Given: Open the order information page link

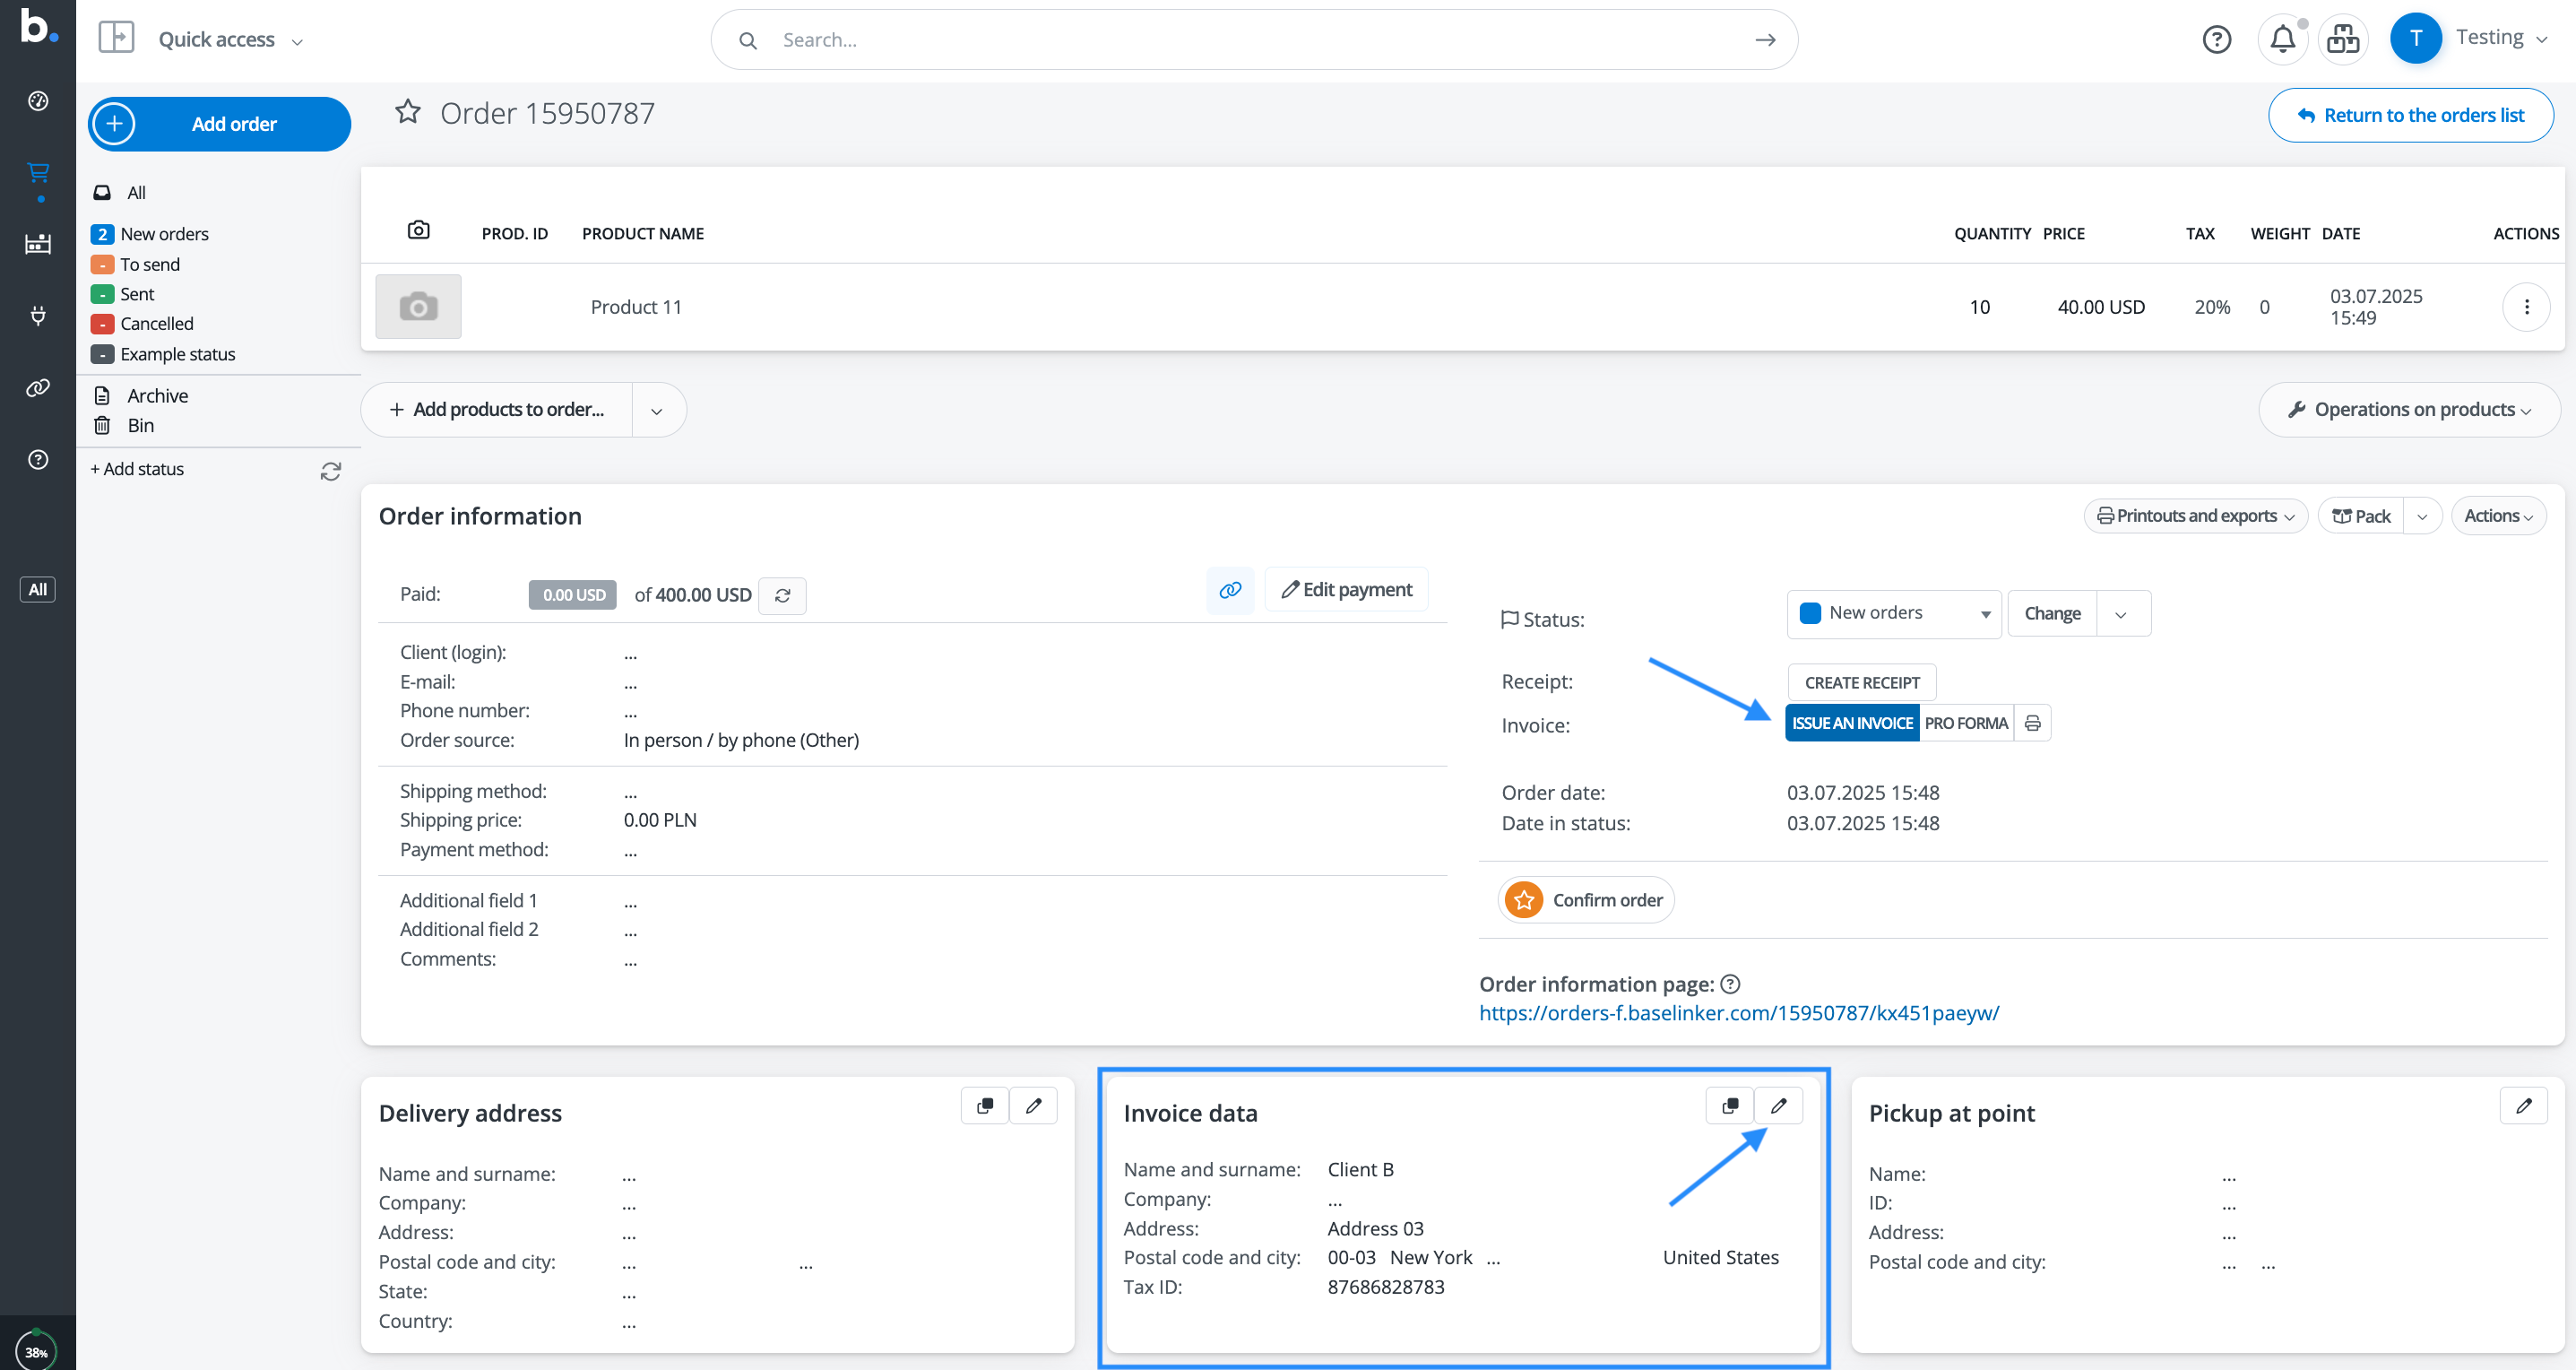Looking at the screenshot, I should (1738, 1013).
